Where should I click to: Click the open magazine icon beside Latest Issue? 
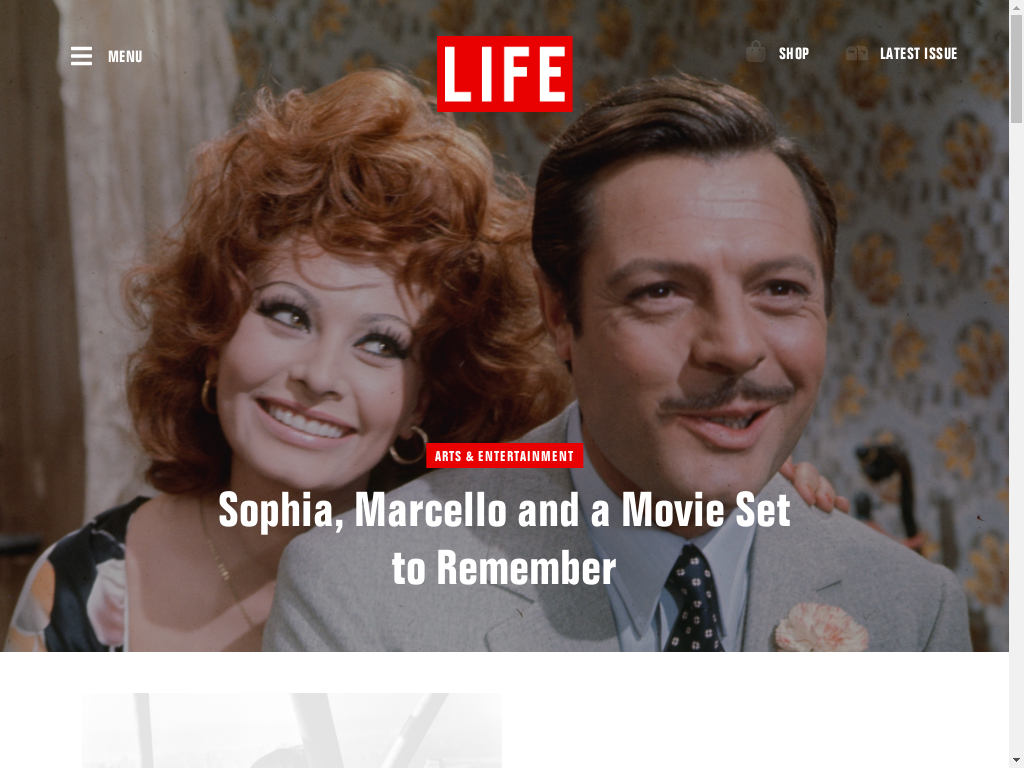[x=857, y=53]
